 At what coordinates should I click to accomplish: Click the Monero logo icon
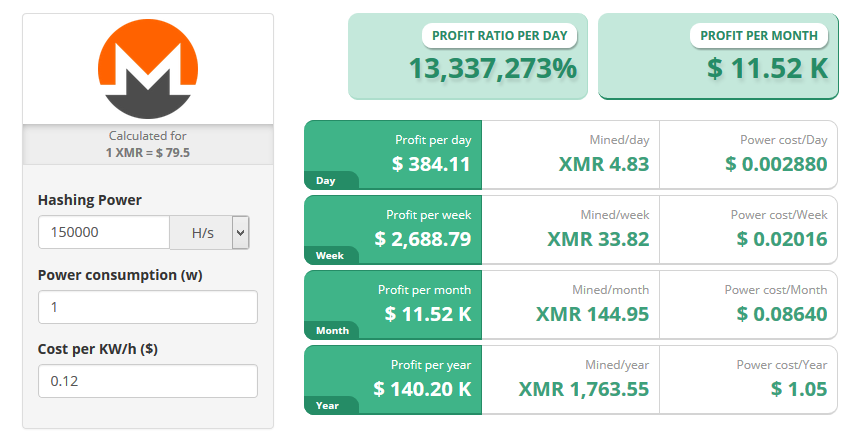click(147, 70)
